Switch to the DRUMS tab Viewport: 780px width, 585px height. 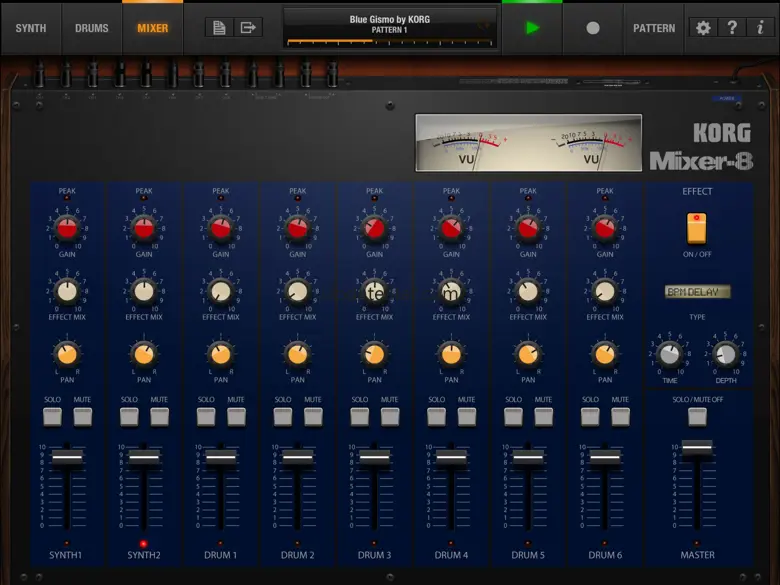92,28
